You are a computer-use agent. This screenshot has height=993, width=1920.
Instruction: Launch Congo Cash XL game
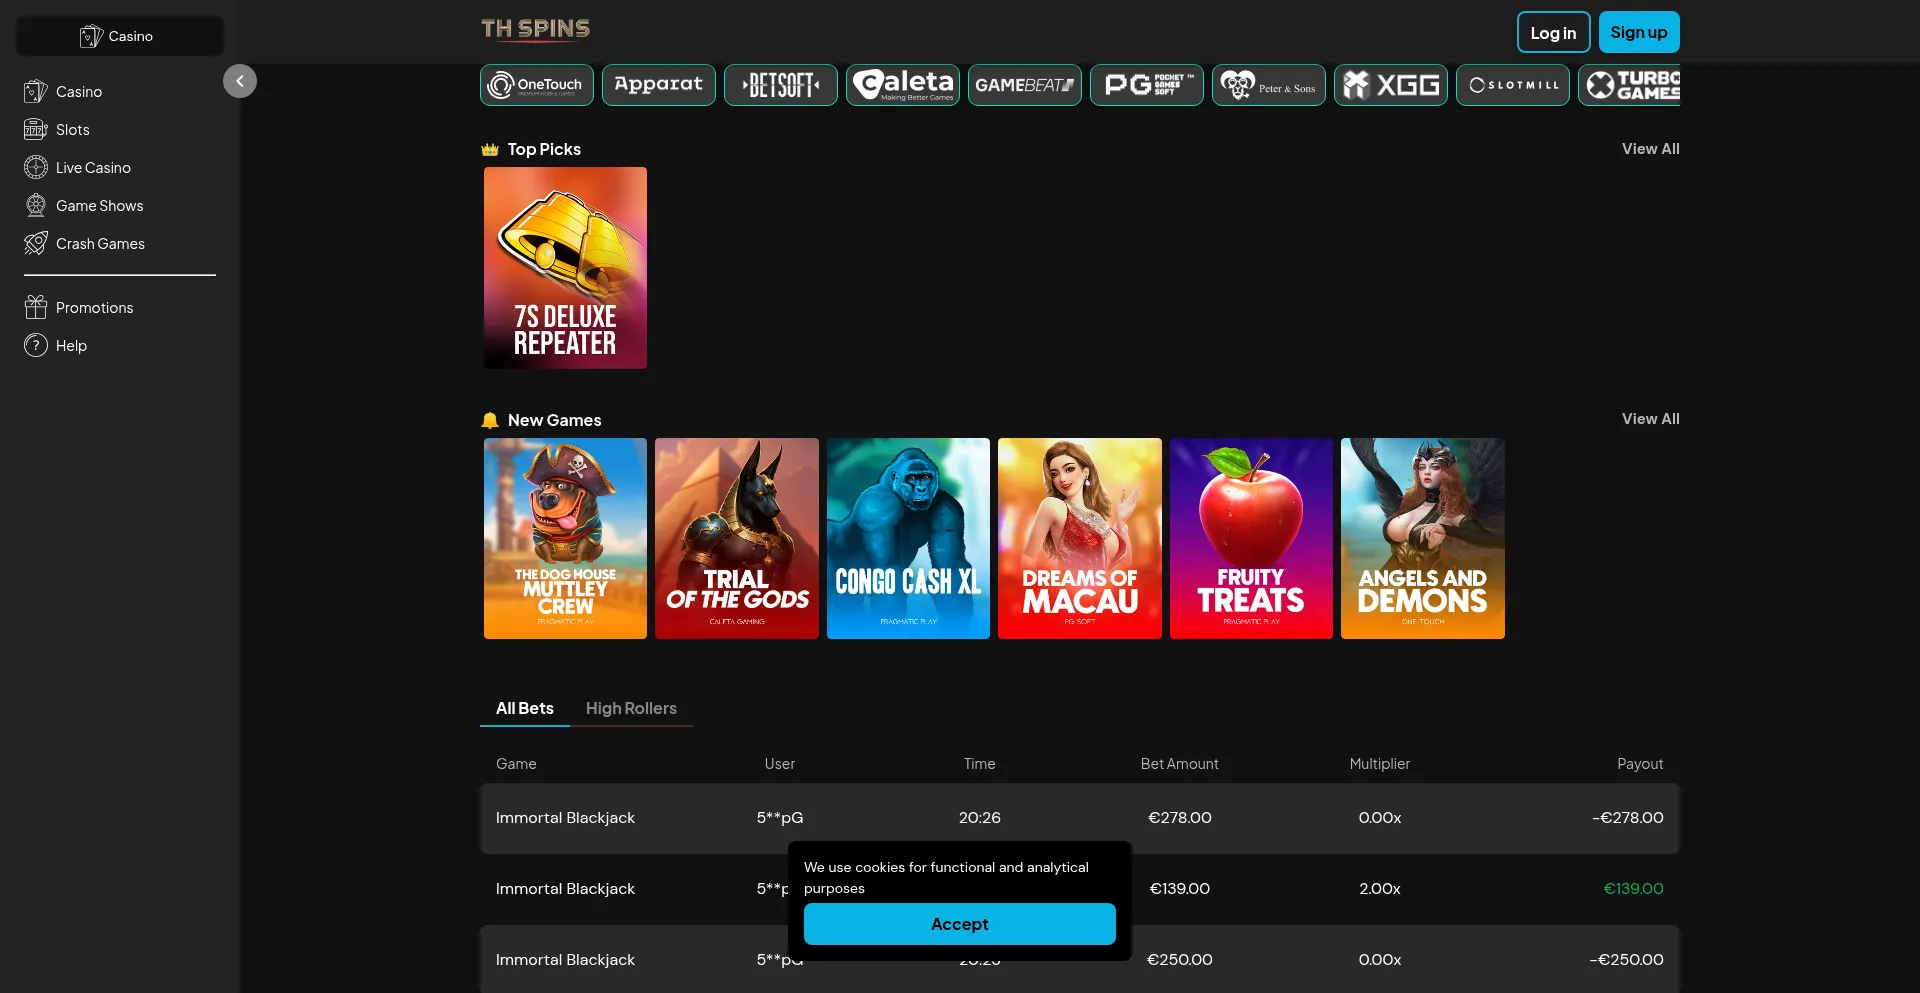[x=908, y=538]
